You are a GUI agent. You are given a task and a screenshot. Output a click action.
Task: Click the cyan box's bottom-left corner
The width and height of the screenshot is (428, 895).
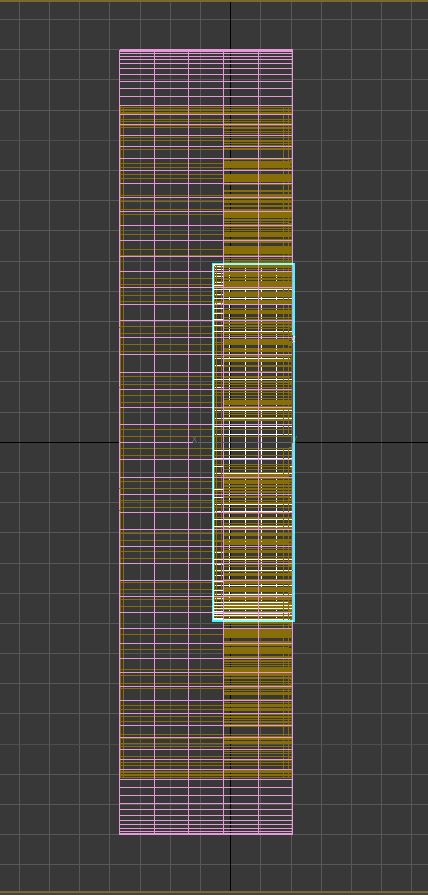point(213,620)
